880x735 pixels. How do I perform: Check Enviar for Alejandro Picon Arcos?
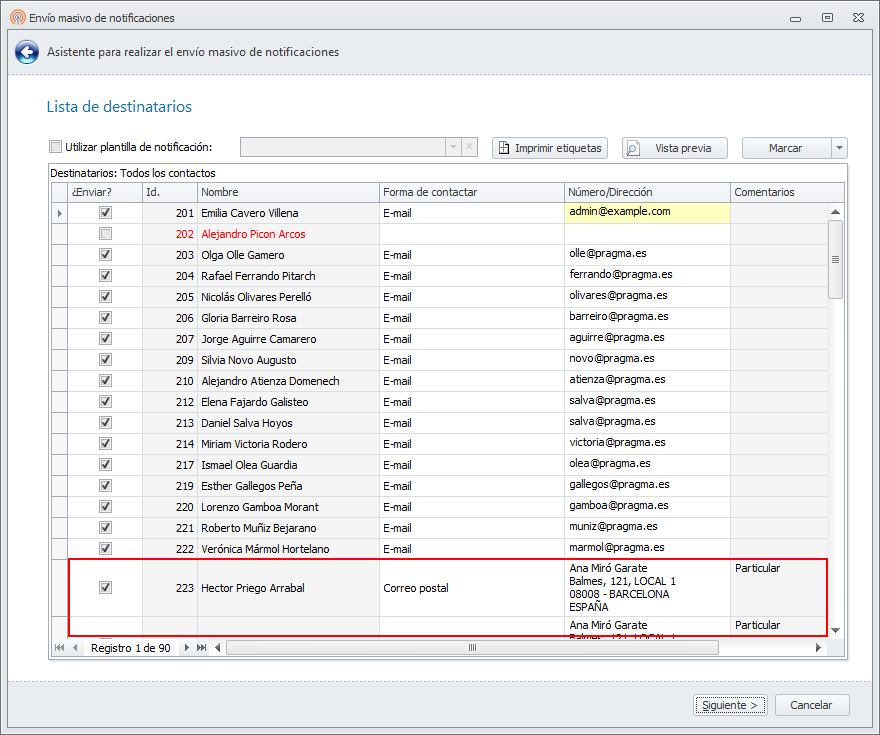click(x=105, y=234)
